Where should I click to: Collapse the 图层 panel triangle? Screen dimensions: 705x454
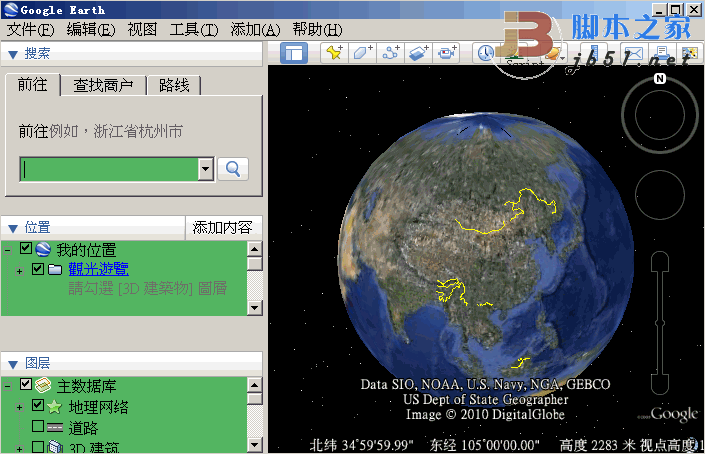click(13, 364)
